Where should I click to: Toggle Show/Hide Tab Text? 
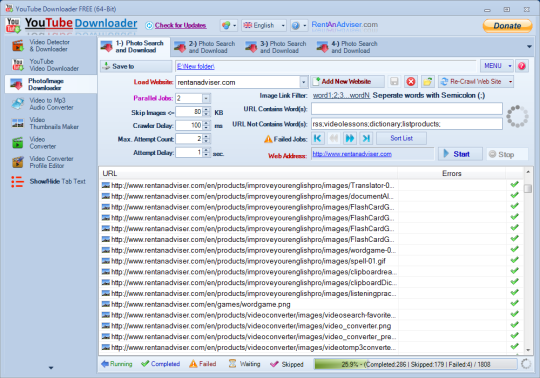point(50,181)
